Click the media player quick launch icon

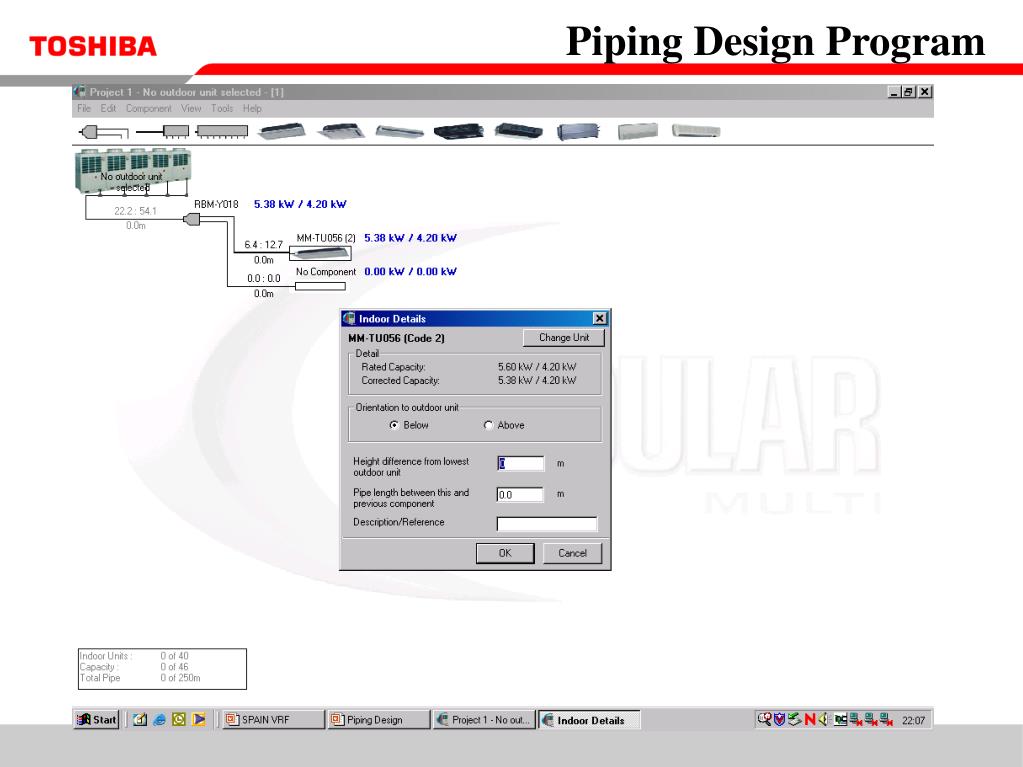point(199,719)
